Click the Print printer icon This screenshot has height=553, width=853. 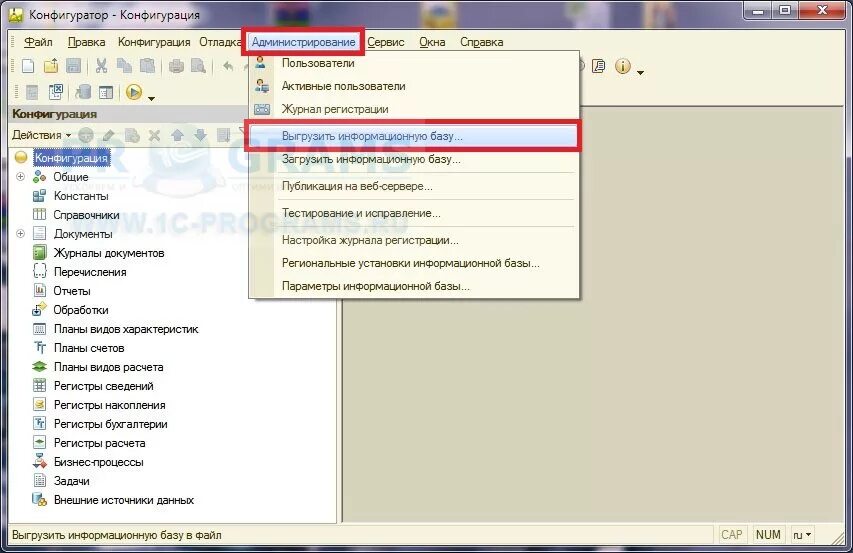176,66
